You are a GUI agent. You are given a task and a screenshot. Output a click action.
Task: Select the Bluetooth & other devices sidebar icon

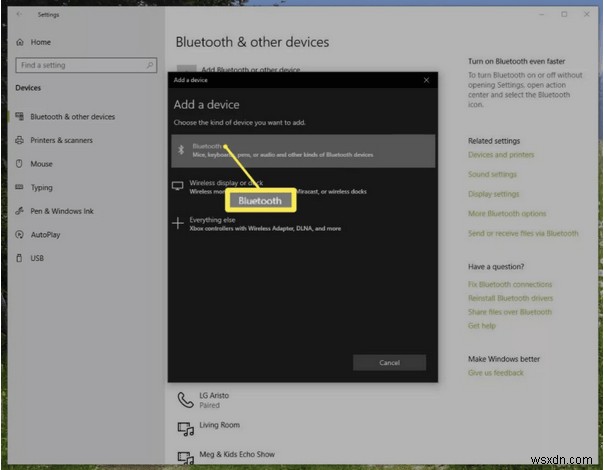pyautogui.click(x=19, y=116)
